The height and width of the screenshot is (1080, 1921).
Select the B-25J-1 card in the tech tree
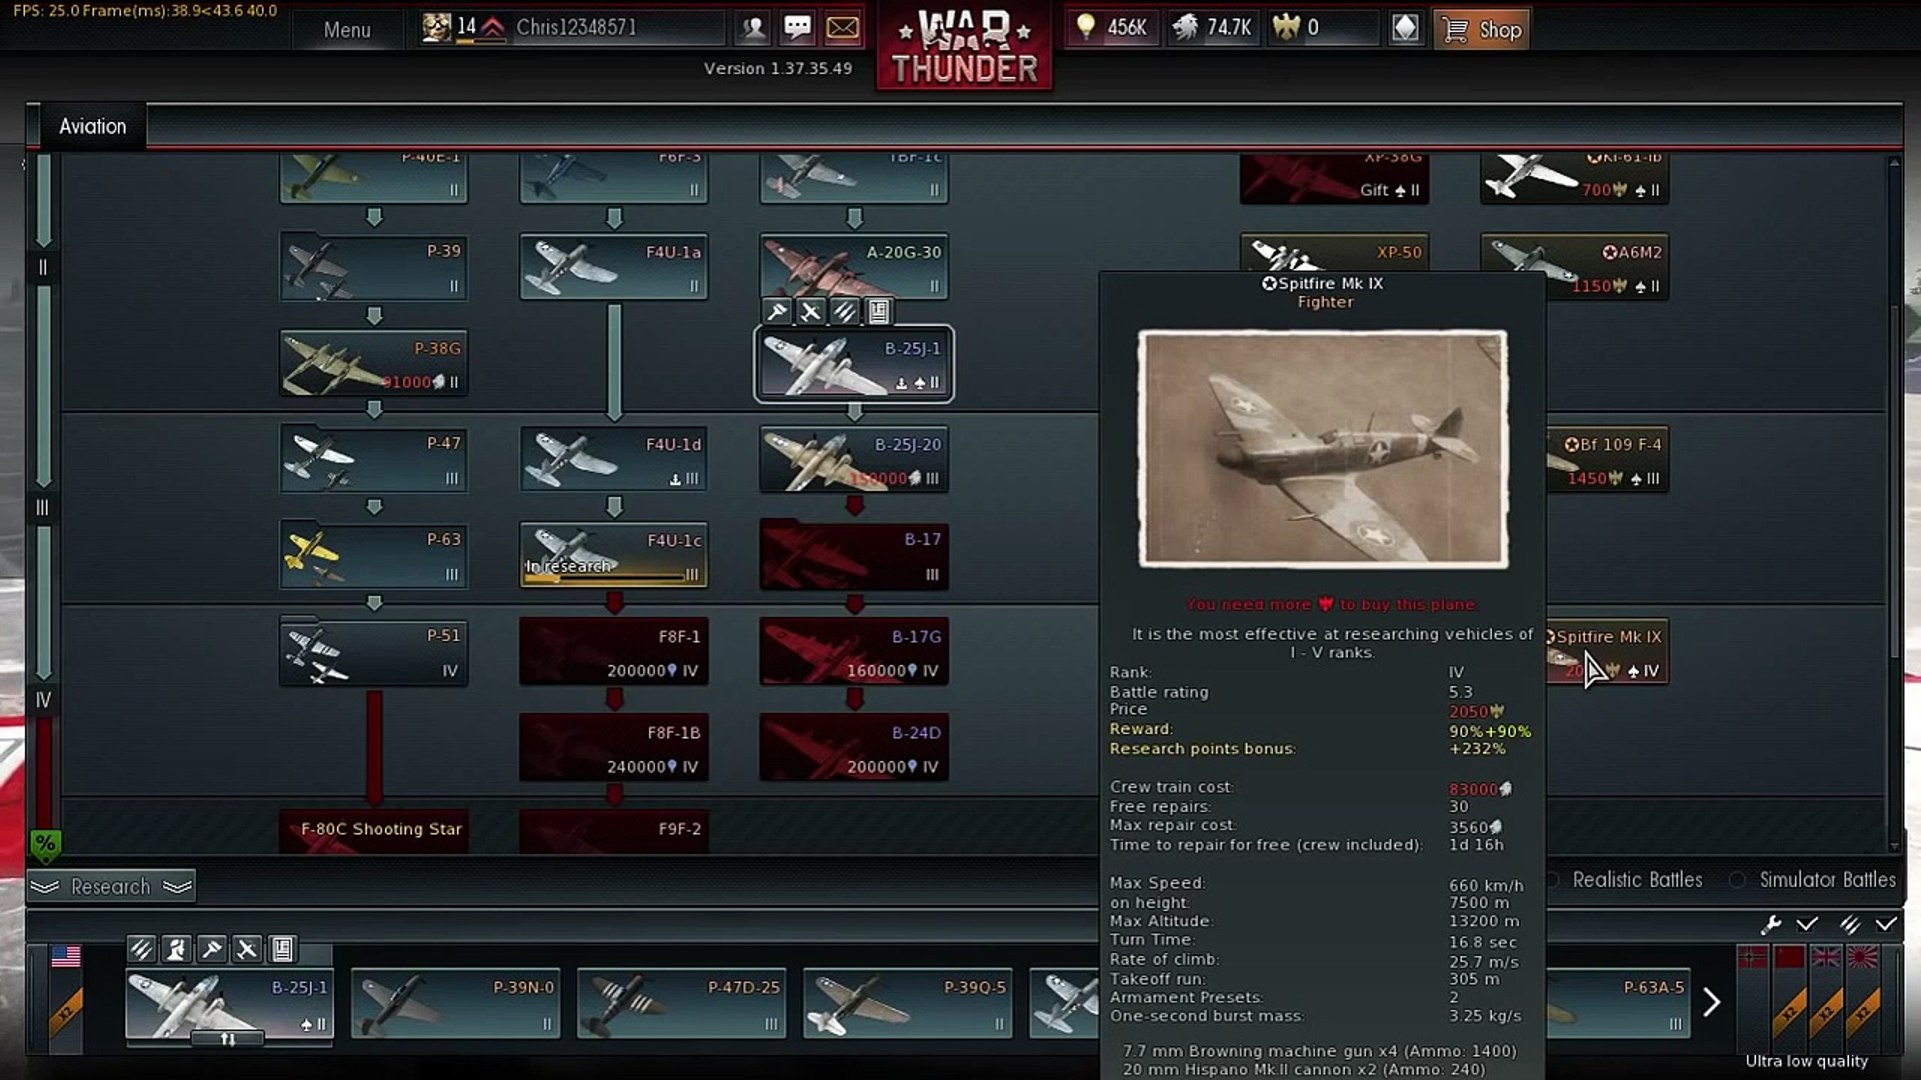[x=854, y=364]
